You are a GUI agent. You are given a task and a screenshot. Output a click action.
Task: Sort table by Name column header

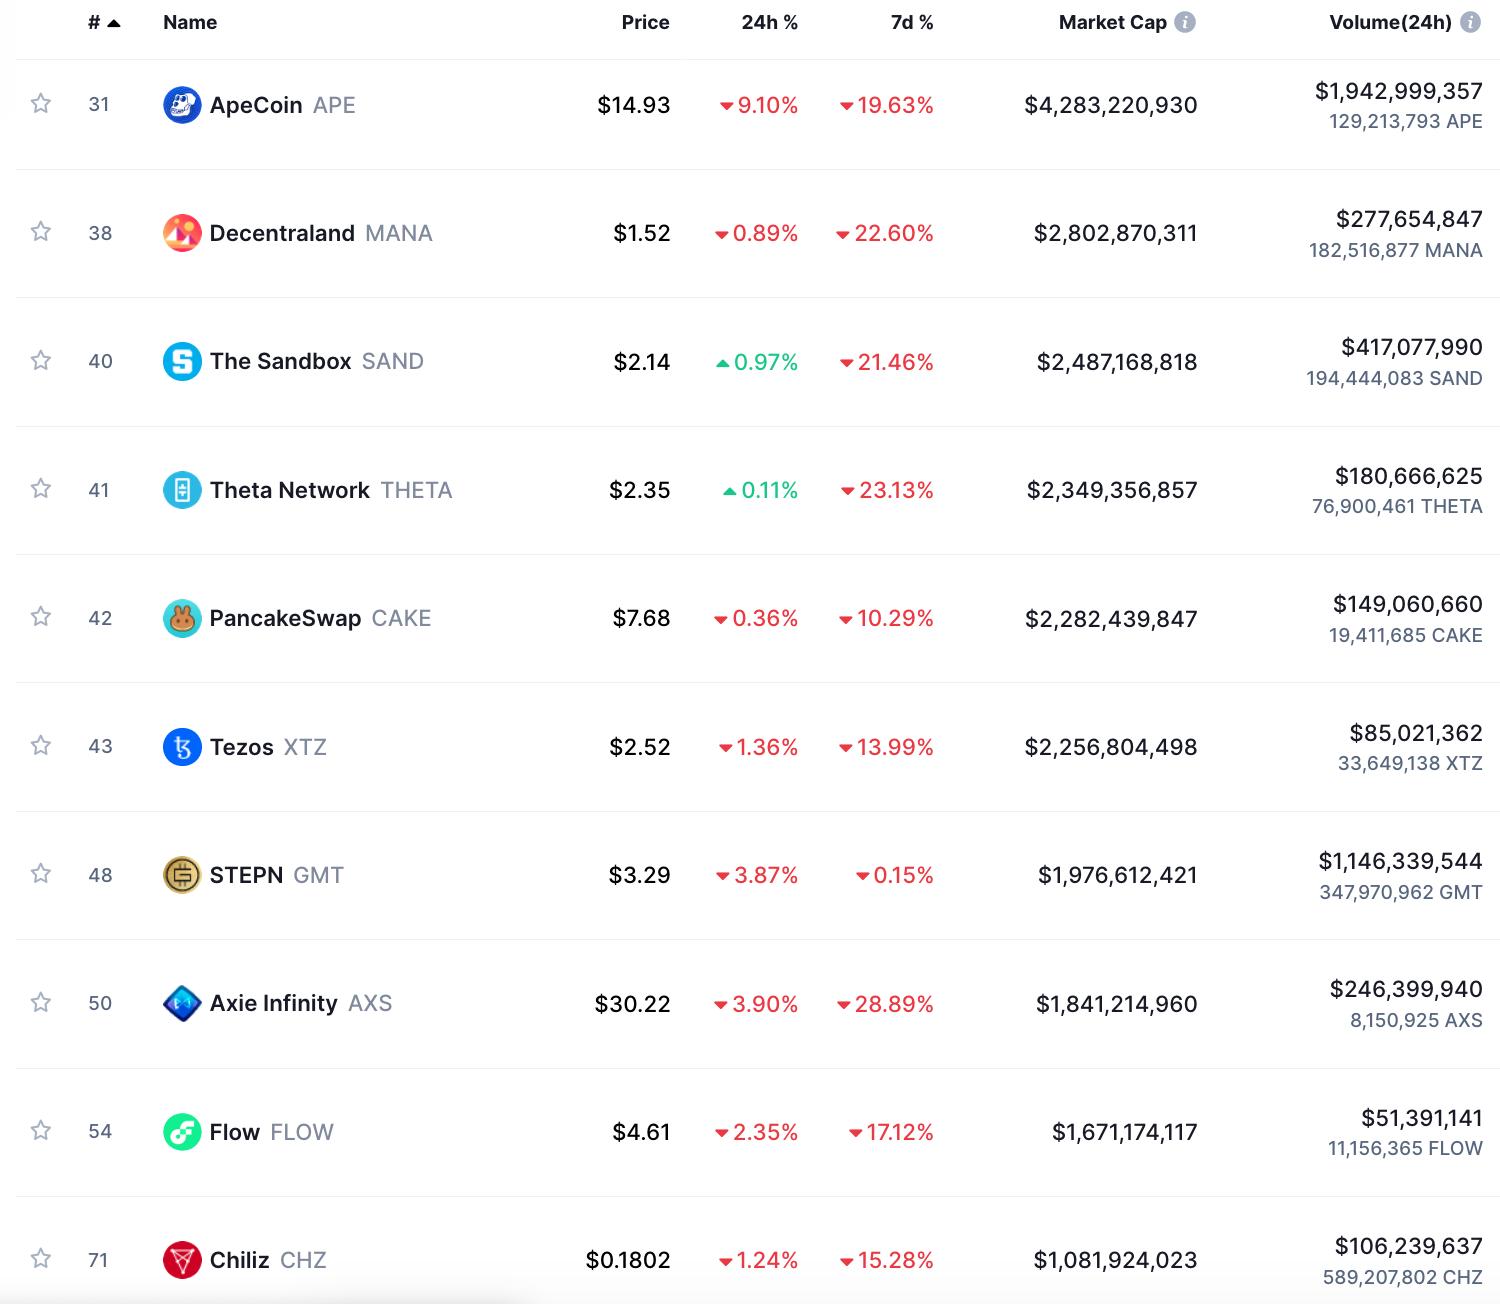pyautogui.click(x=190, y=22)
